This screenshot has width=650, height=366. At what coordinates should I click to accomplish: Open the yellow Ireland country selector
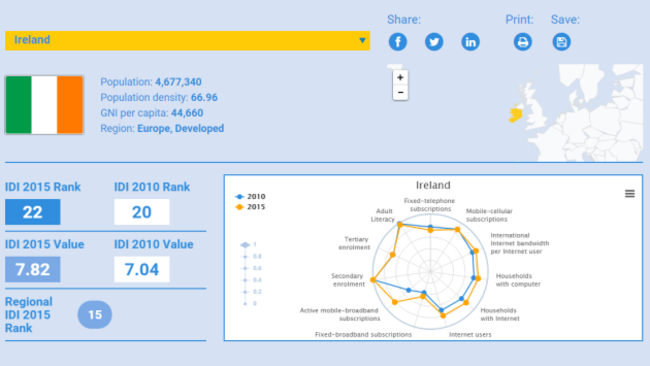(x=187, y=41)
